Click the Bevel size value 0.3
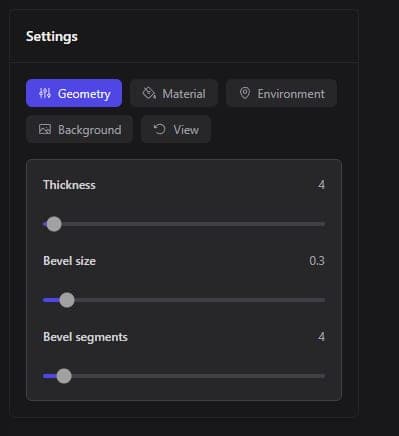The width and height of the screenshot is (399, 436). (317, 261)
